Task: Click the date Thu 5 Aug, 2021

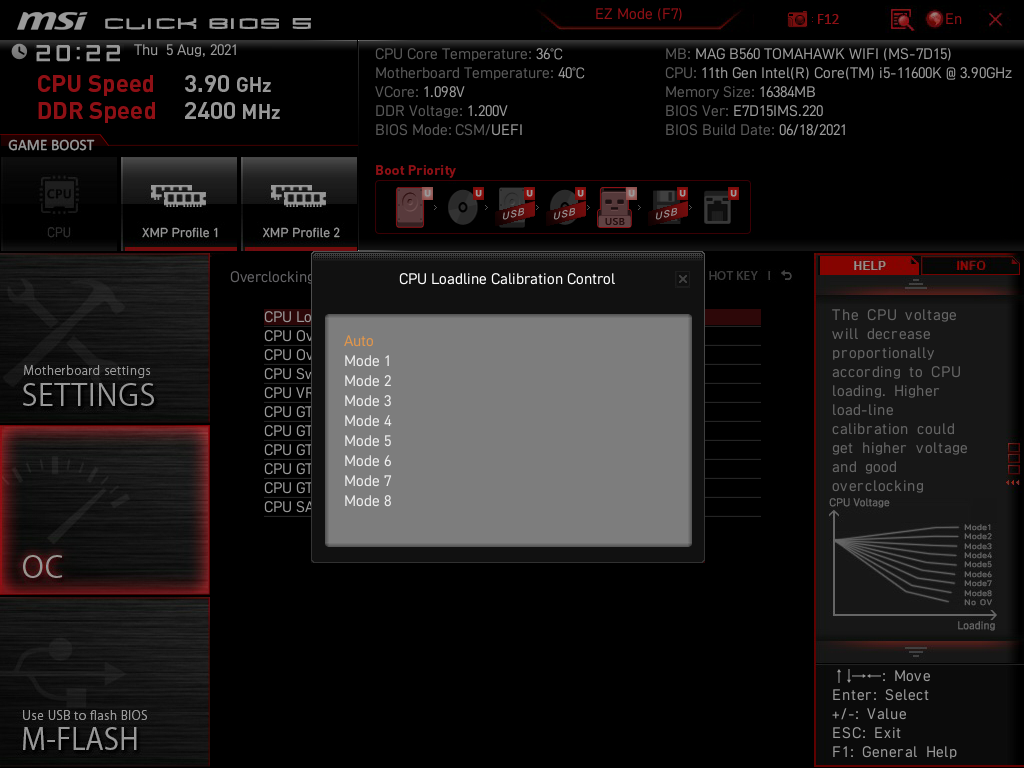Action: click(185, 50)
